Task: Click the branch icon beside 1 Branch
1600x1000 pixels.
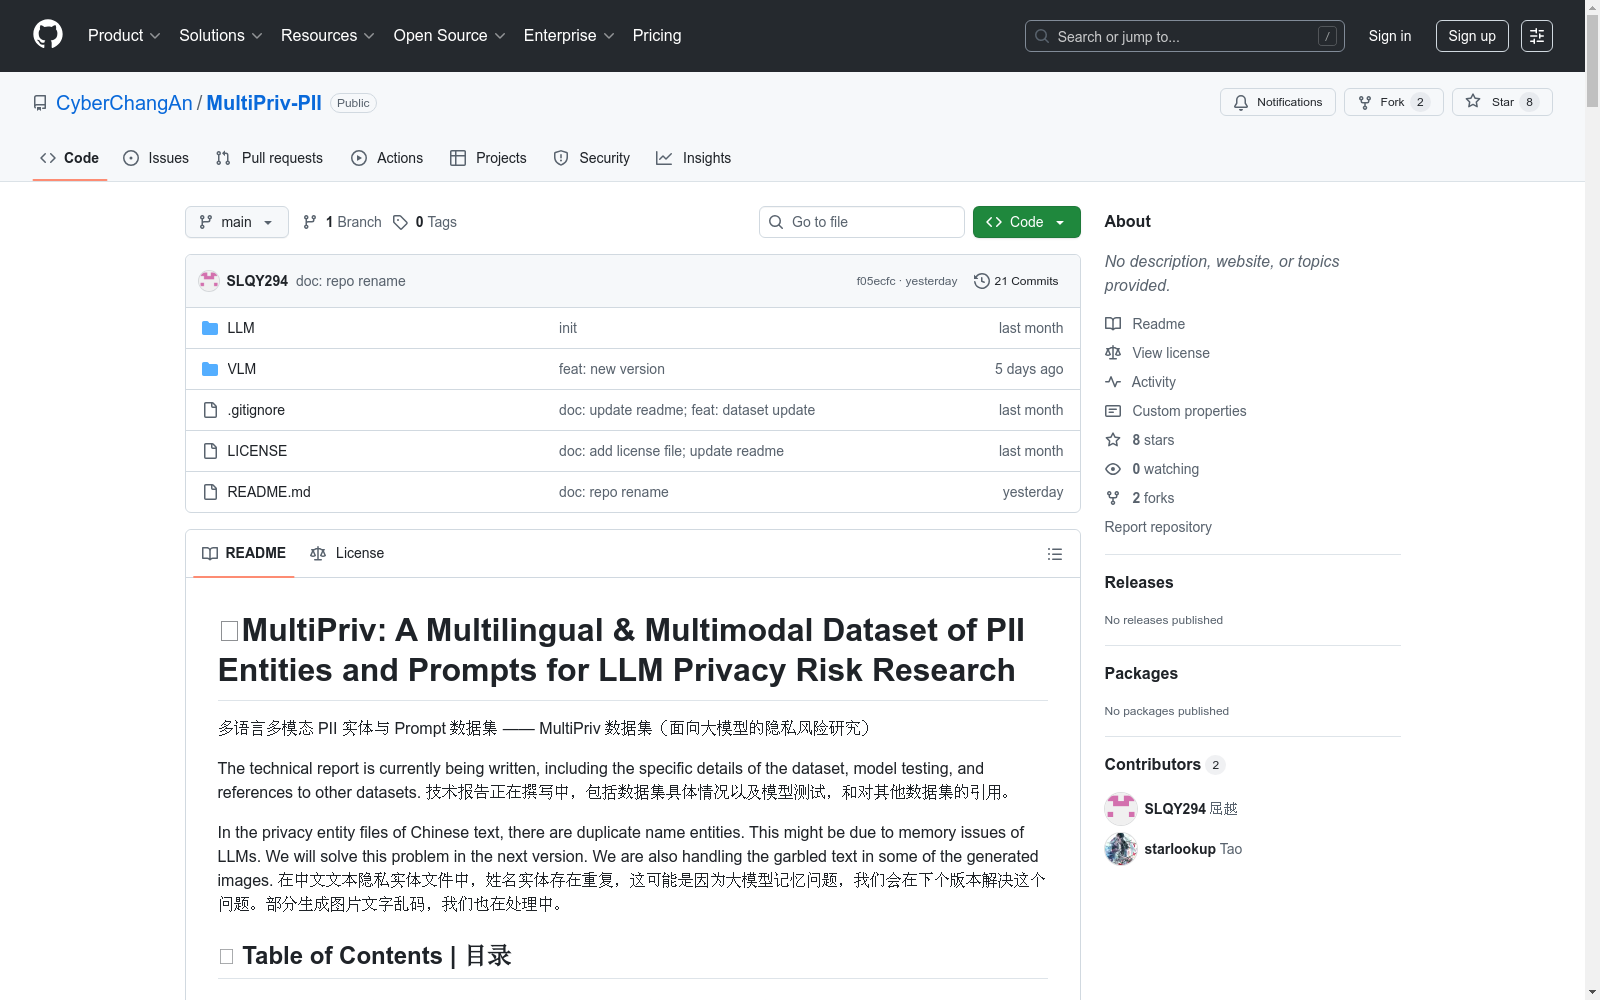Action: tap(310, 222)
